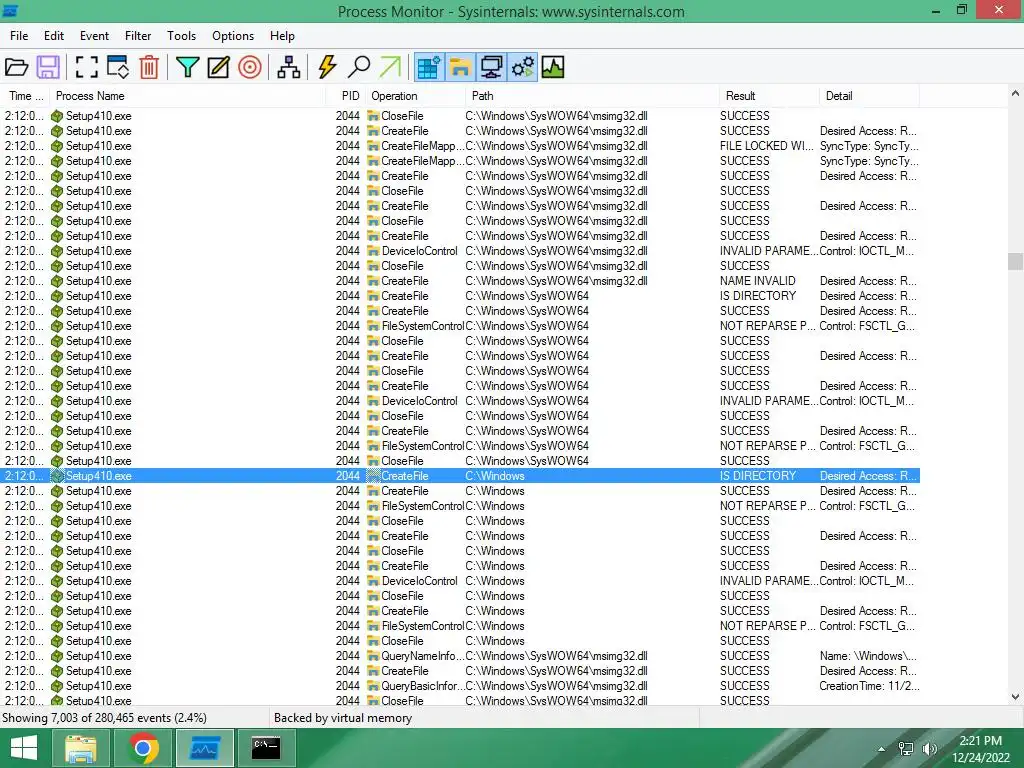Open the Process Tree icon

point(288,67)
